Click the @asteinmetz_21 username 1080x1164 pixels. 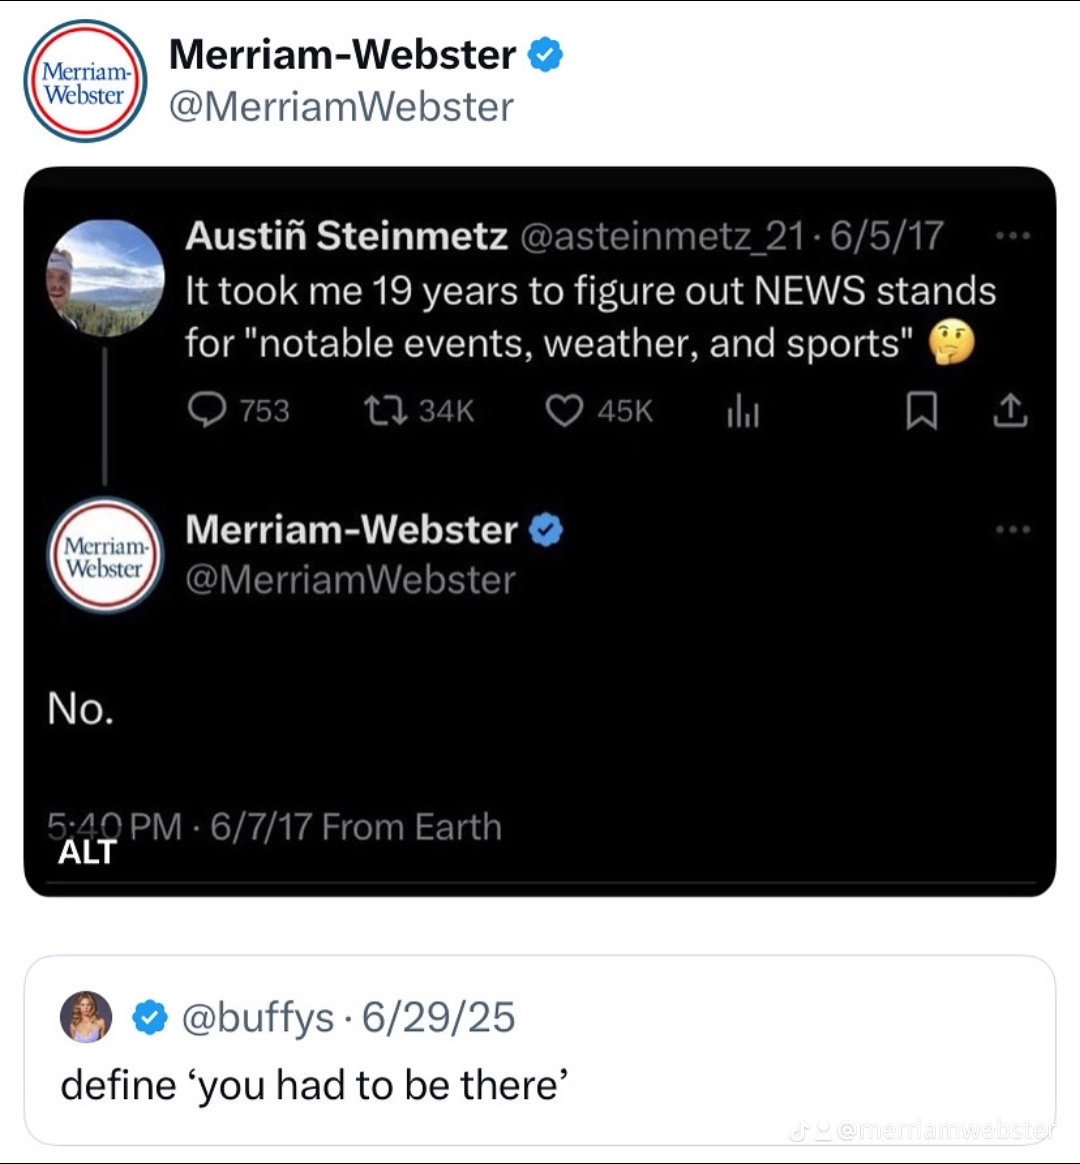[663, 236]
